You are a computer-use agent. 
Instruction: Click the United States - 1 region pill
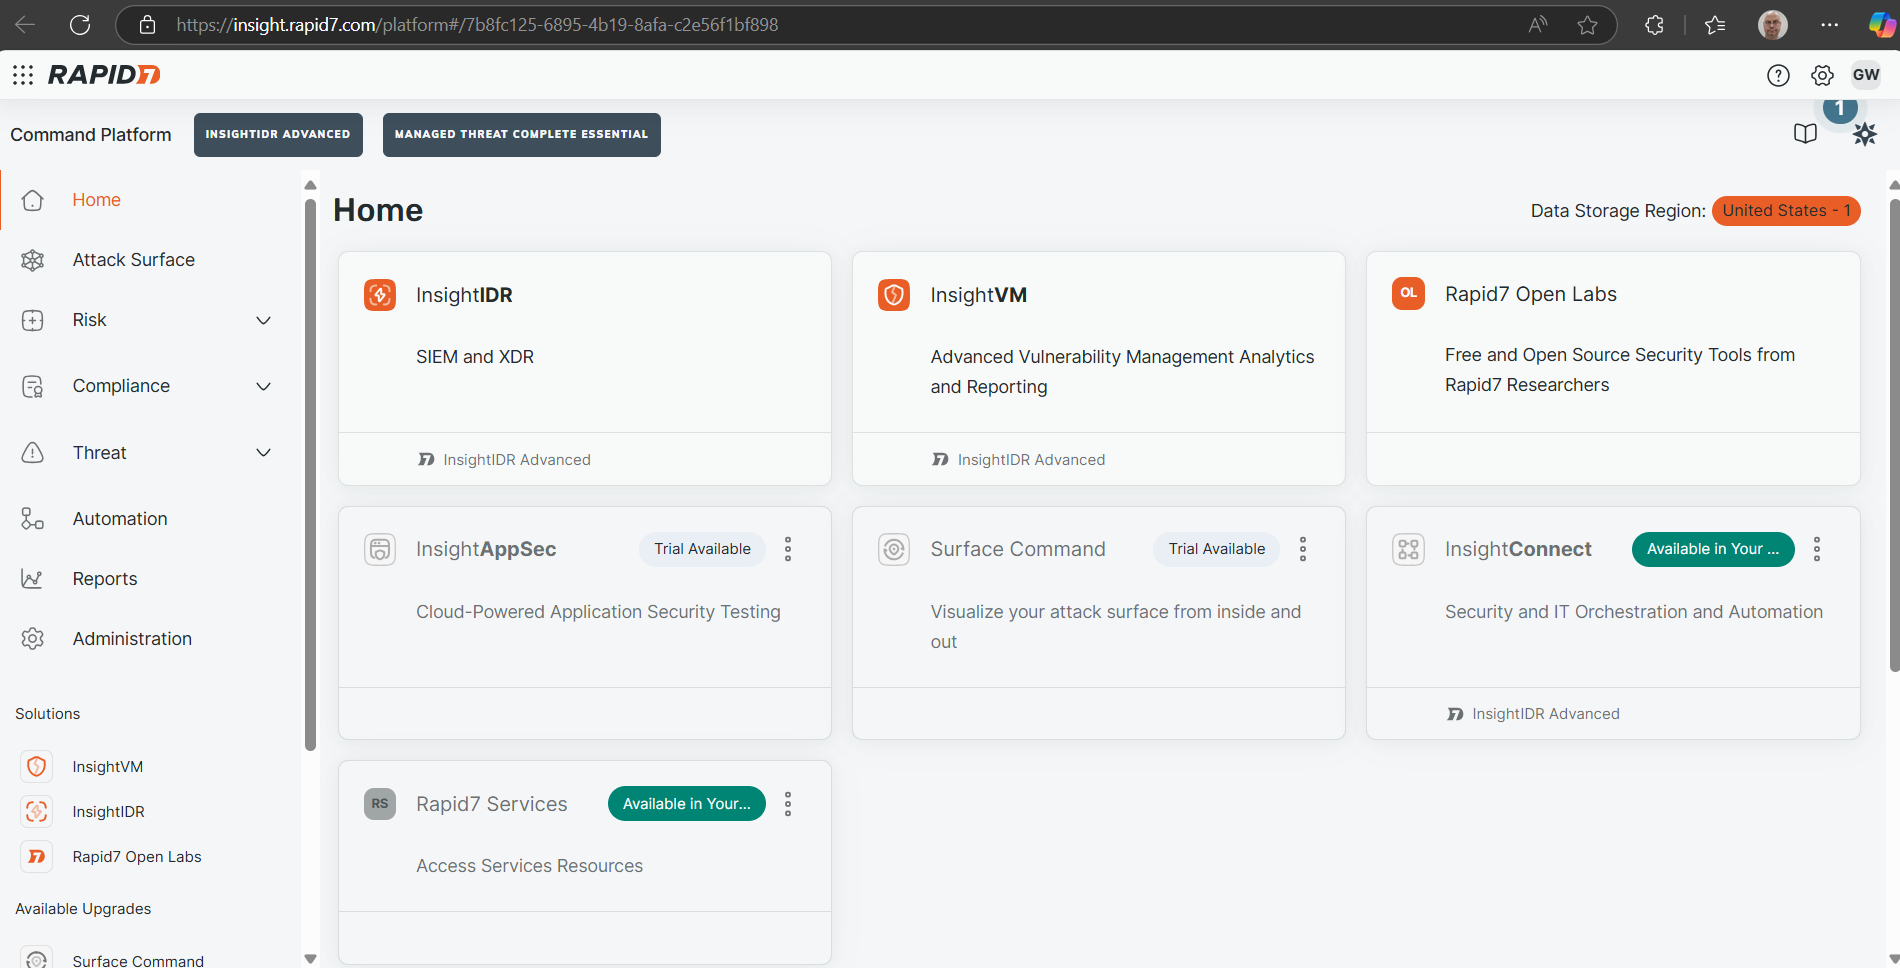1786,211
